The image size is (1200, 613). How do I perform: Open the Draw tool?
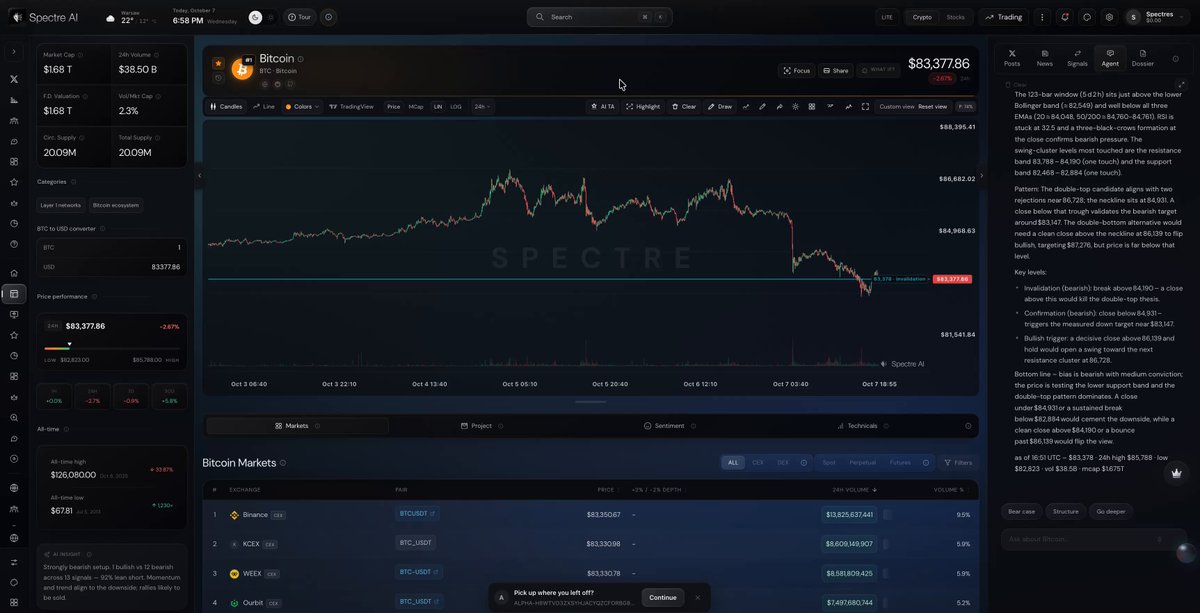point(720,106)
